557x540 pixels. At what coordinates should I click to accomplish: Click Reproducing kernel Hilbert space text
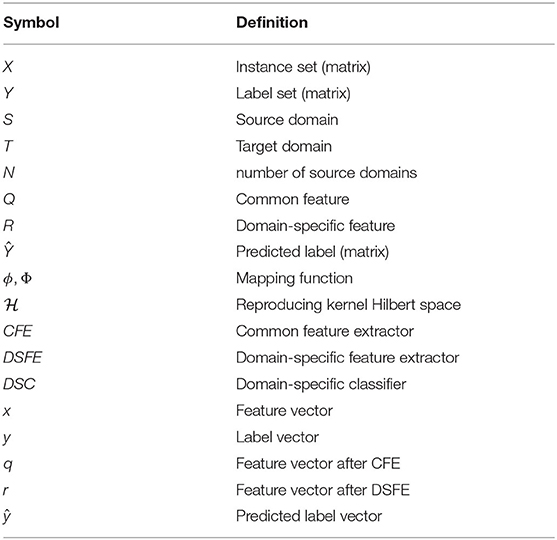(348, 305)
